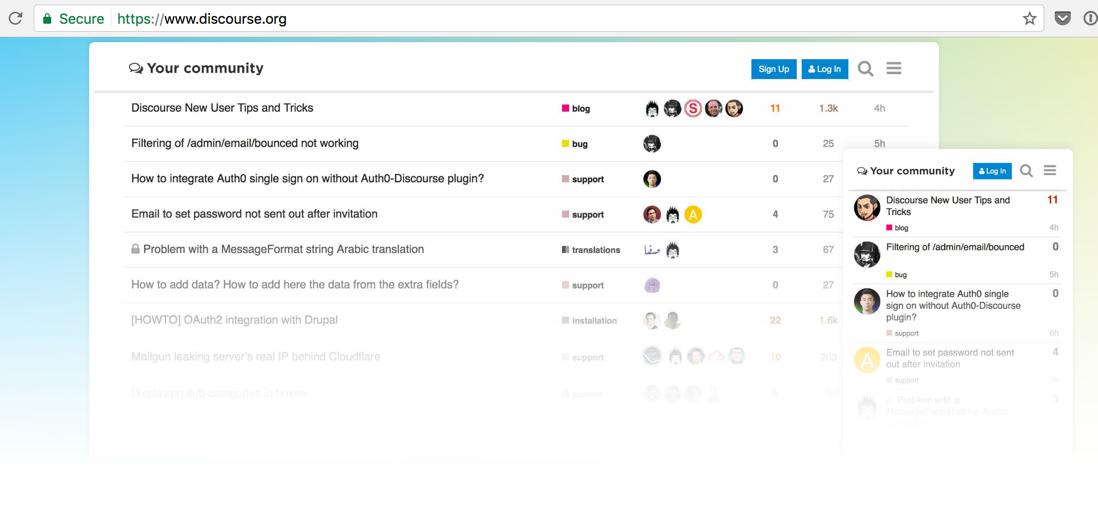
Task: Click the first spiky-hair avatar on Tips and Tricks row
Action: [652, 108]
